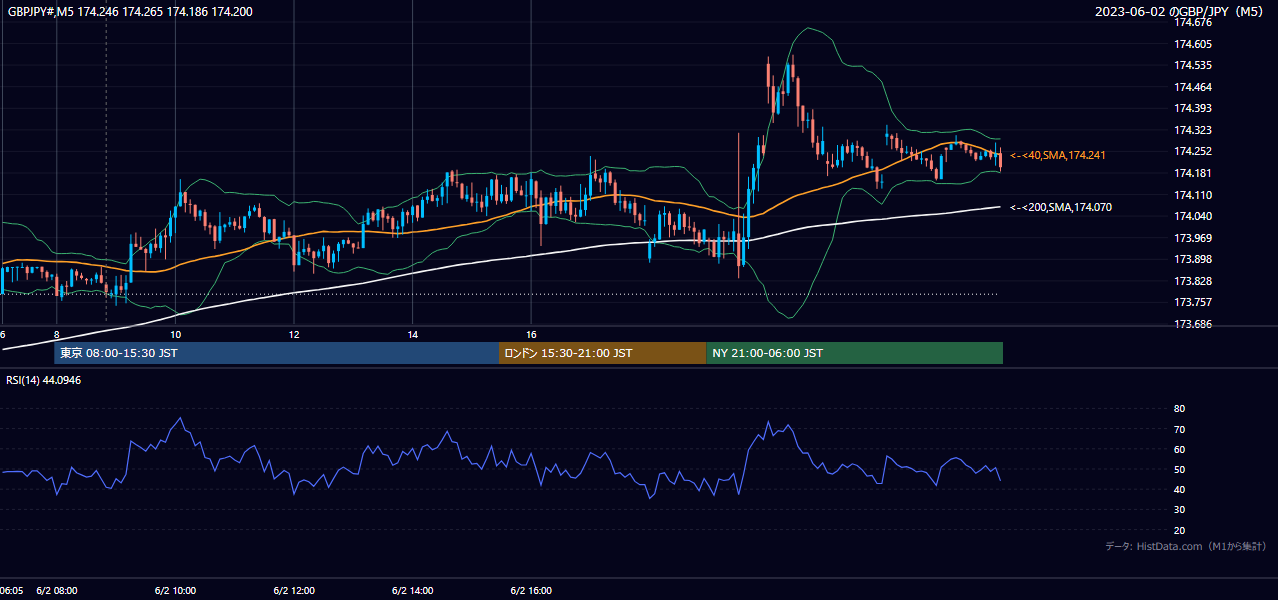
Task: Select the chart title '2023-06-02 のGBP/JPY (M5)'
Action: pyautogui.click(x=1181, y=12)
